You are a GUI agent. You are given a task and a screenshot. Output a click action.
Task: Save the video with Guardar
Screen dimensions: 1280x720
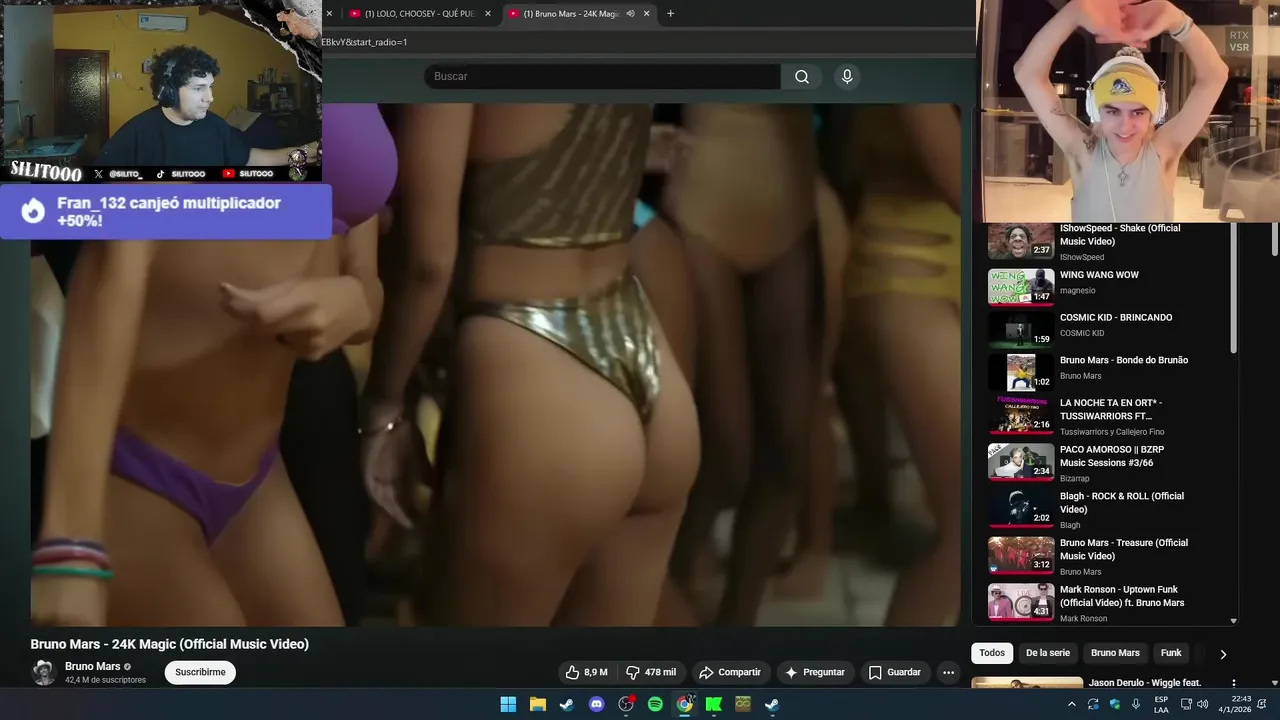(x=894, y=672)
